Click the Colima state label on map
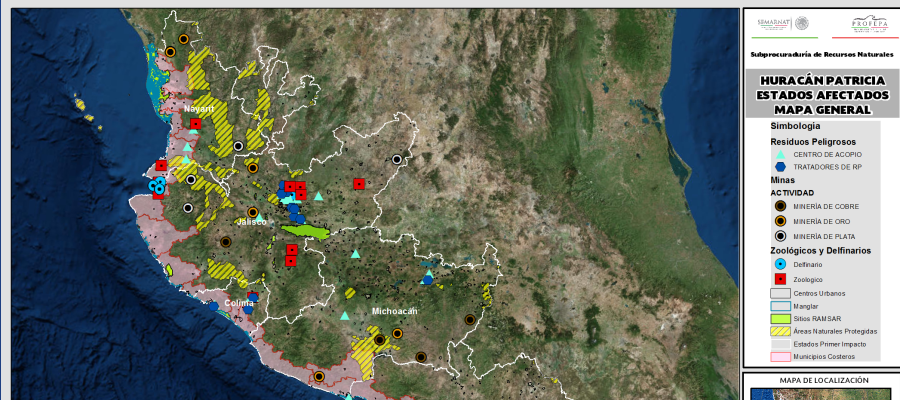The width and height of the screenshot is (900, 400). tap(238, 303)
